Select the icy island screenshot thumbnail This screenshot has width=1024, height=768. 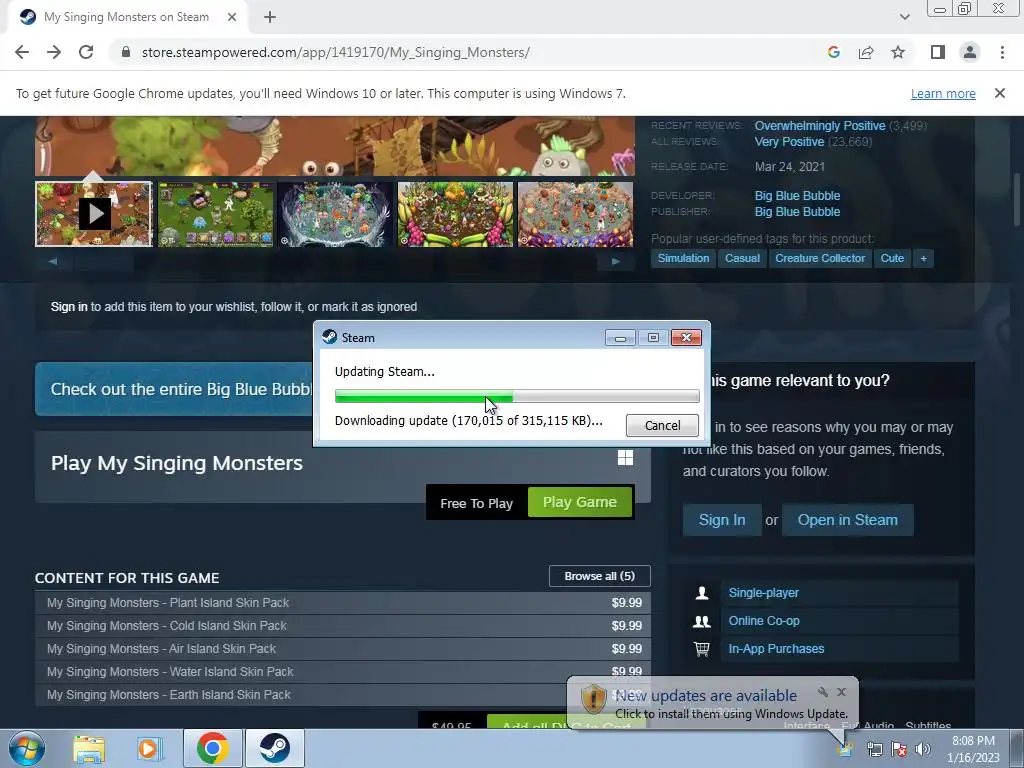336,214
